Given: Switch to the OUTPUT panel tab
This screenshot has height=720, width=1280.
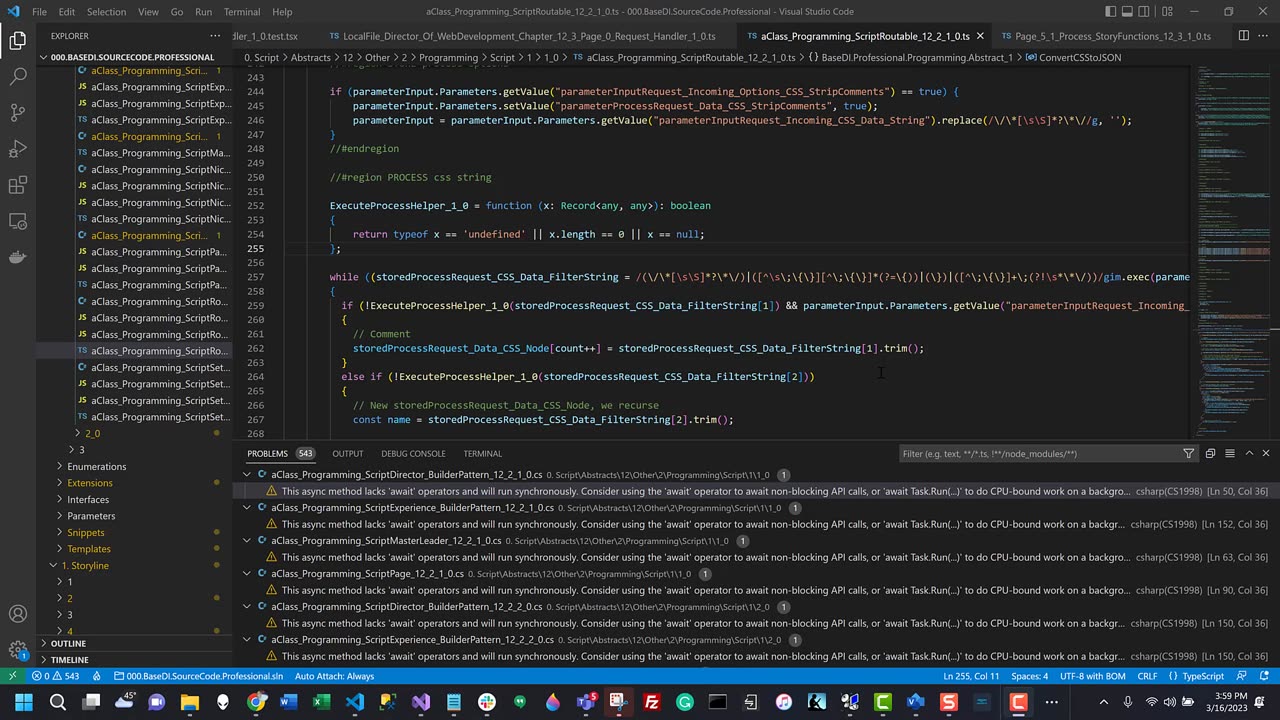Looking at the screenshot, I should coord(348,453).
